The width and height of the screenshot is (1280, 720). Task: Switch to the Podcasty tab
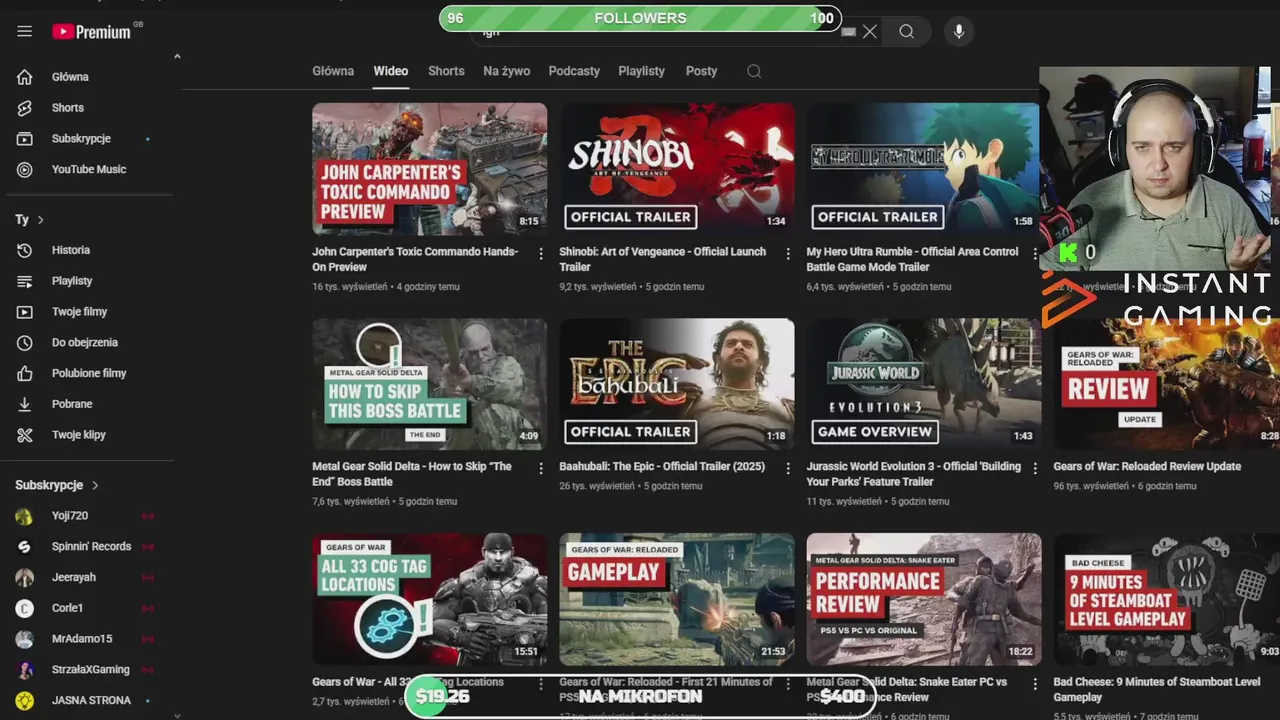click(574, 71)
